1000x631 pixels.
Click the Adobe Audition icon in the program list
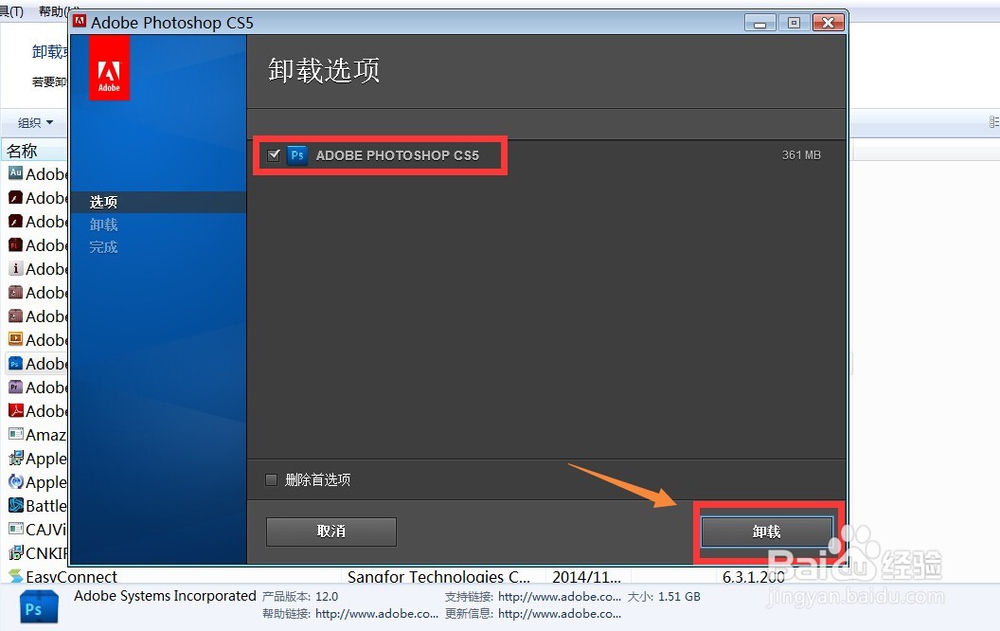pos(14,174)
